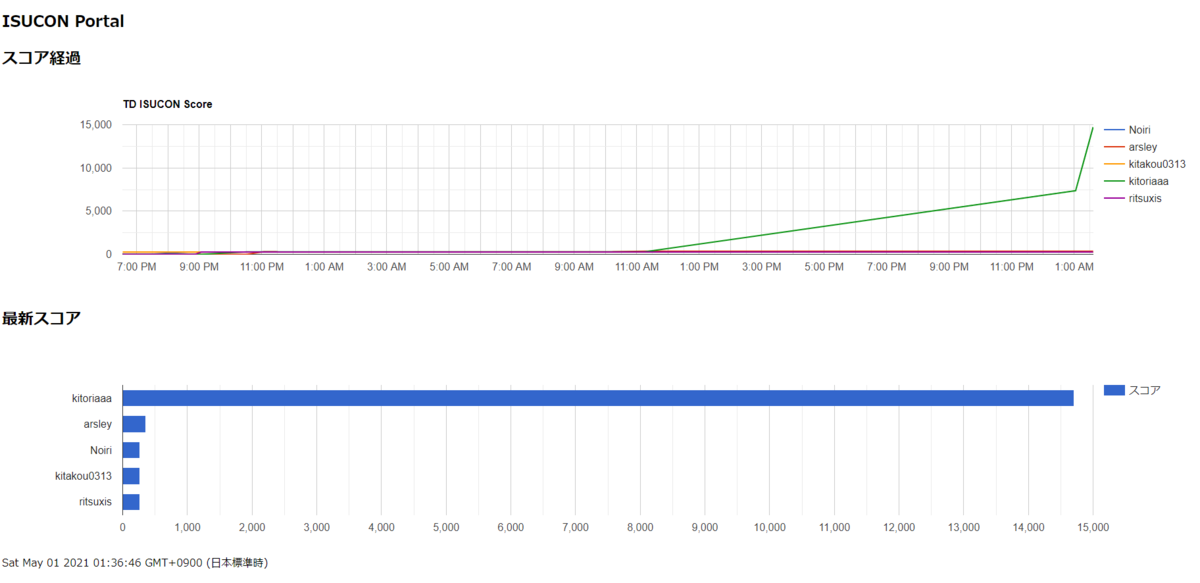
Task: Click the purple ritsuxis legend line swatch
Action: click(x=1113, y=198)
